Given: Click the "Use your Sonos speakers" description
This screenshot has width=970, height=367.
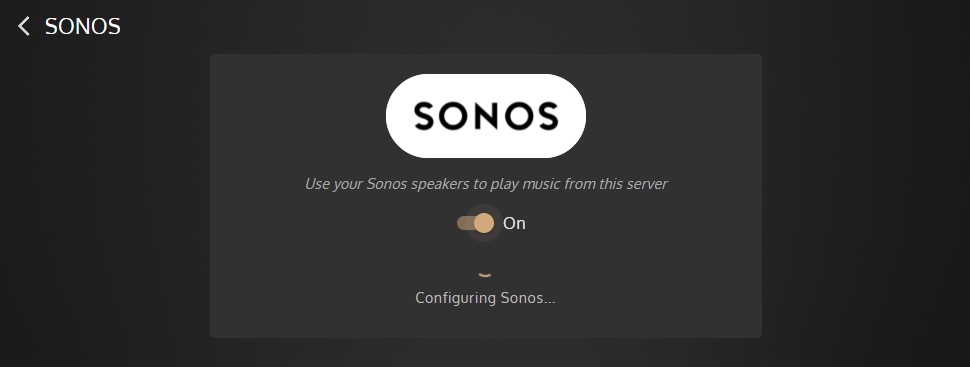Looking at the screenshot, I should point(486,184).
